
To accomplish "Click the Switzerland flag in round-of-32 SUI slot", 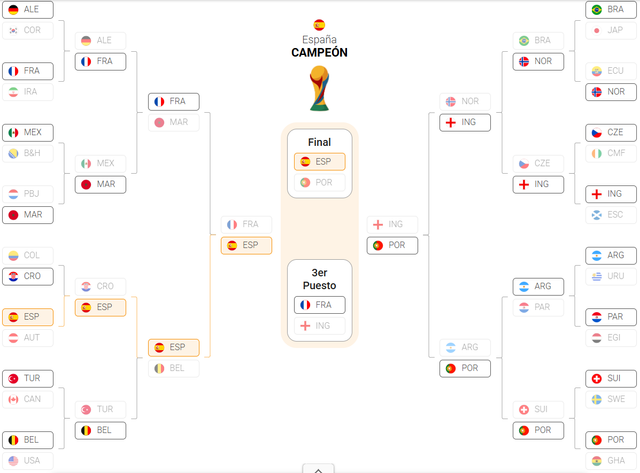I will (597, 378).
